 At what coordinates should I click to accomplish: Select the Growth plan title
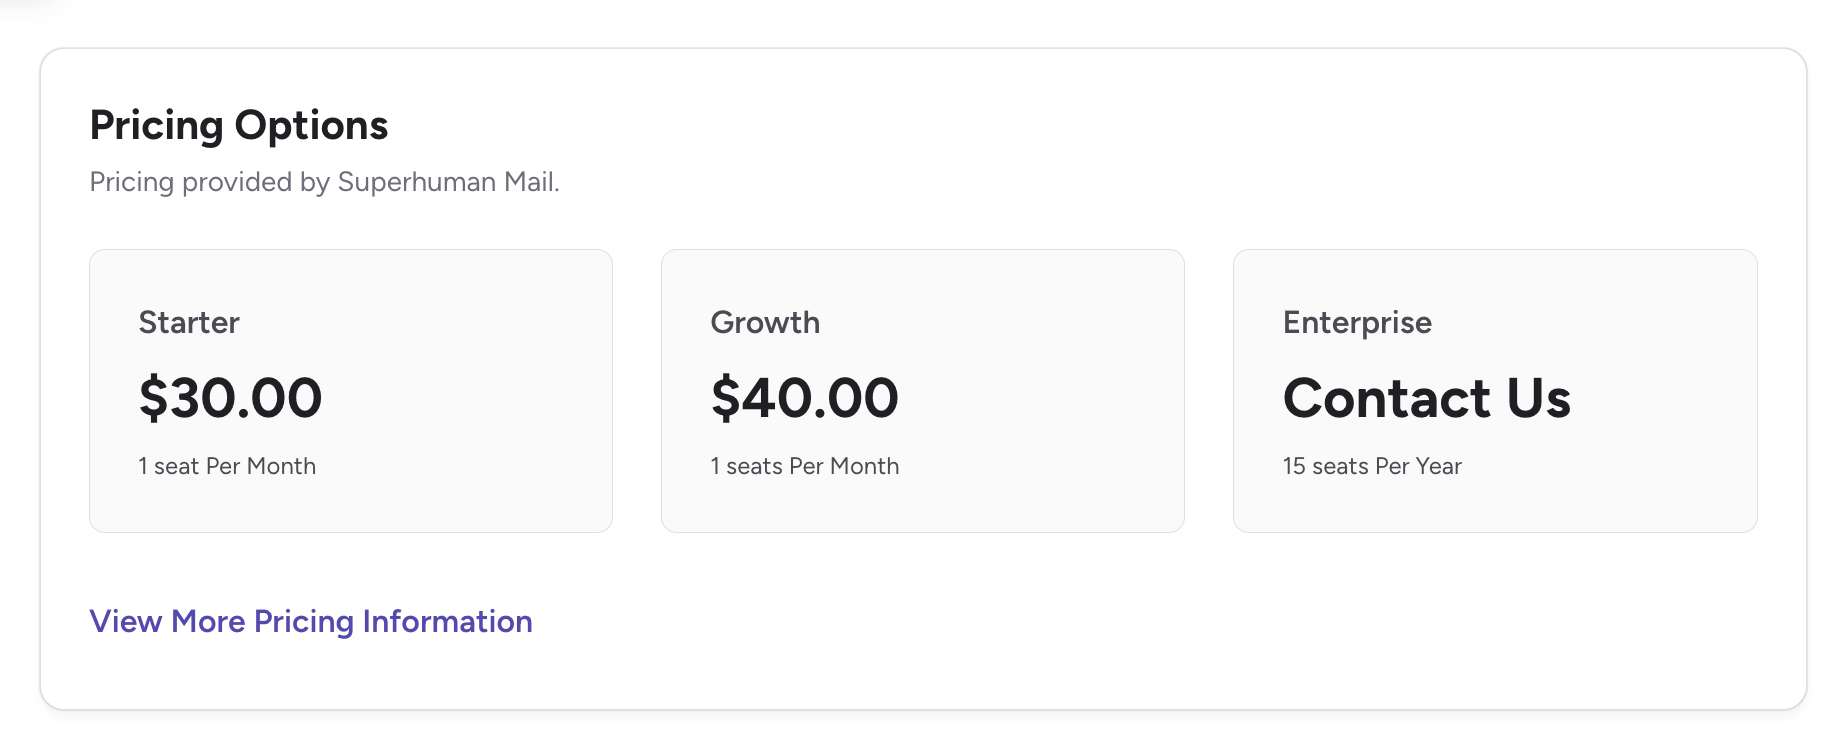[x=765, y=322]
